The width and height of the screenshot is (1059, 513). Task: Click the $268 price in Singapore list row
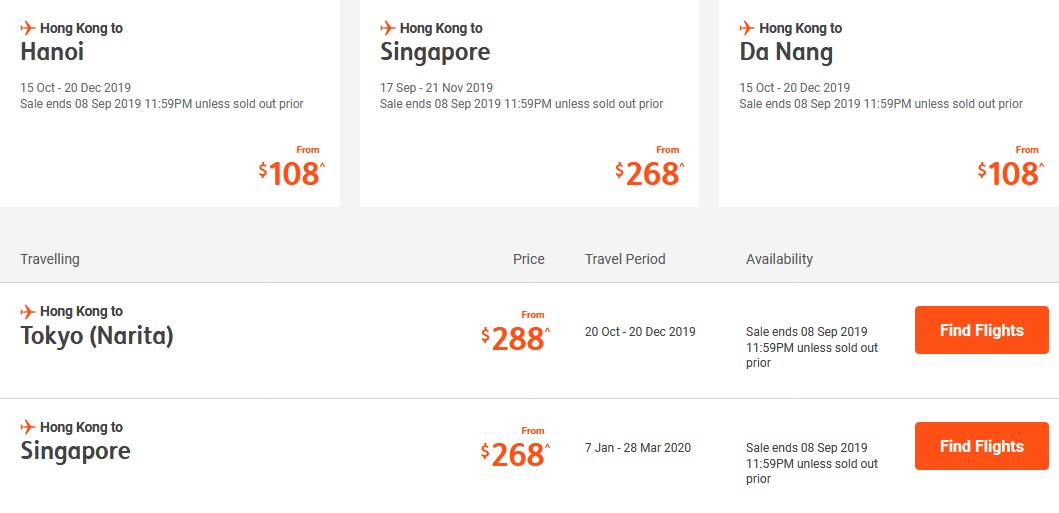[x=516, y=454]
